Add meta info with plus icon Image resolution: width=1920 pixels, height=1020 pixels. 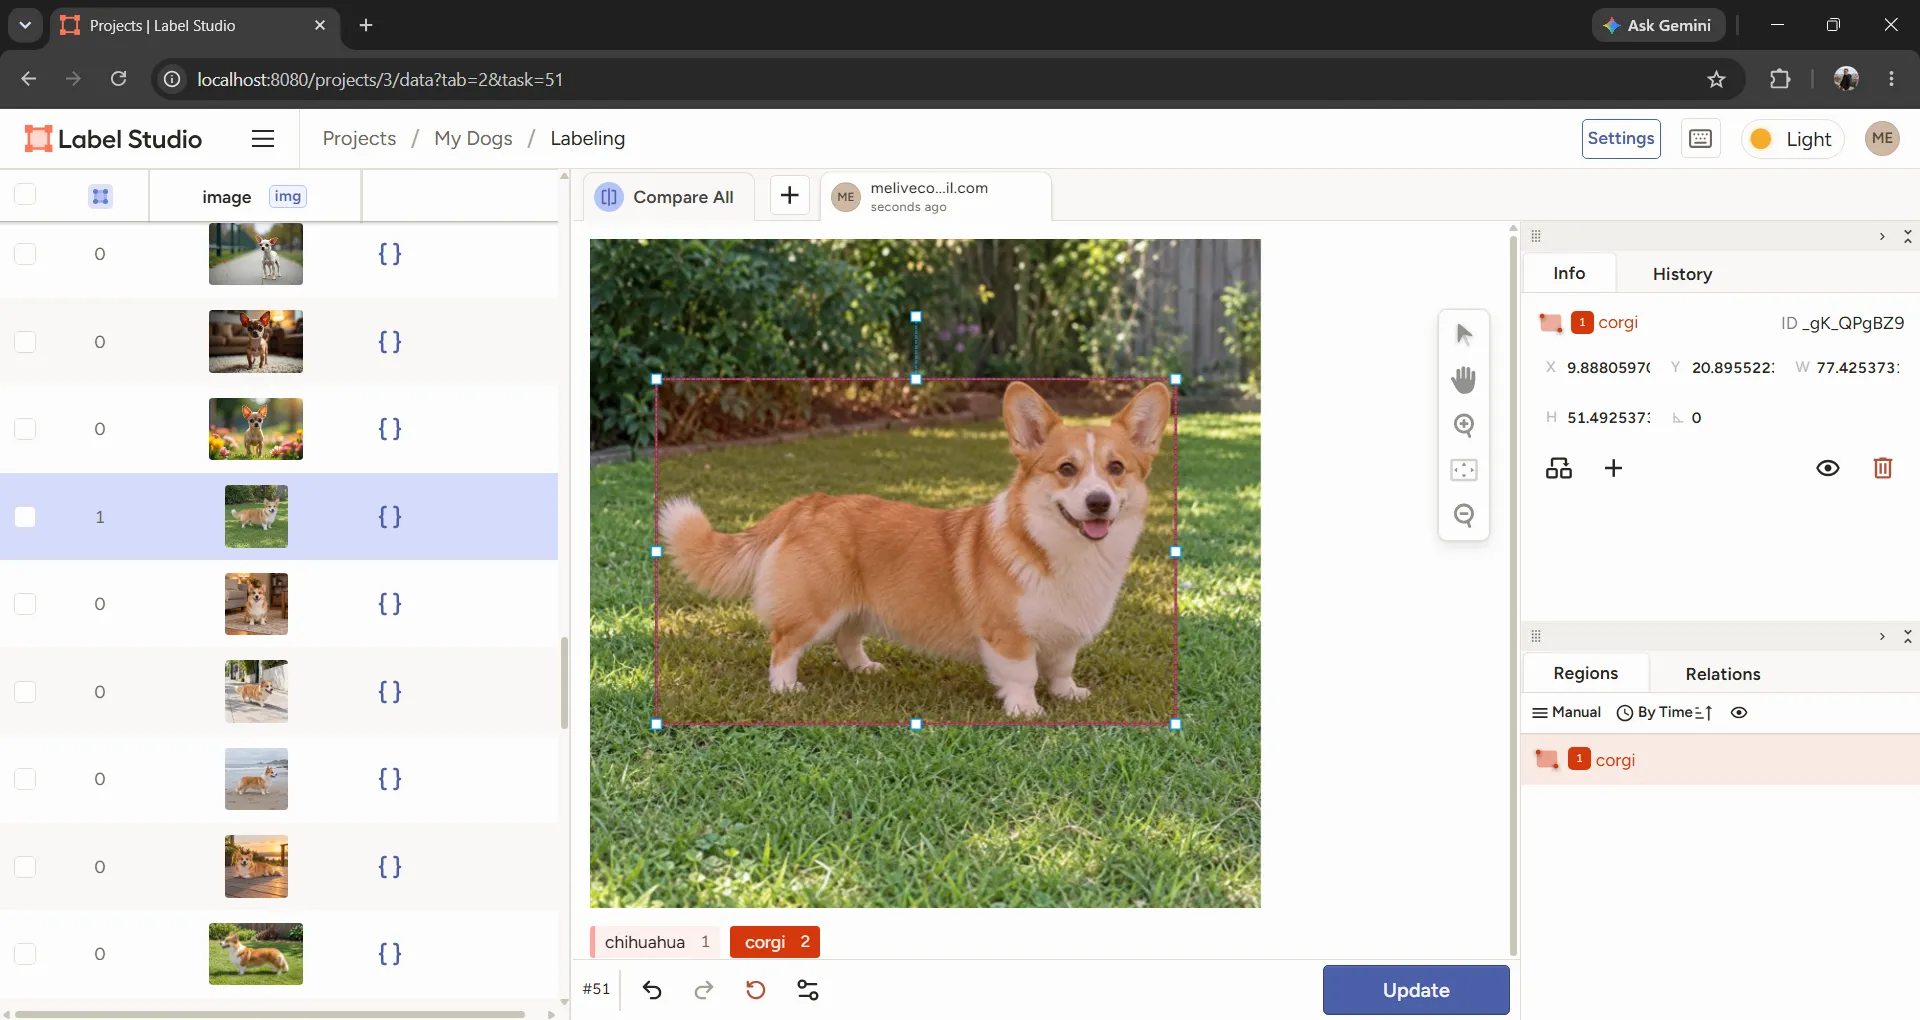click(1613, 468)
